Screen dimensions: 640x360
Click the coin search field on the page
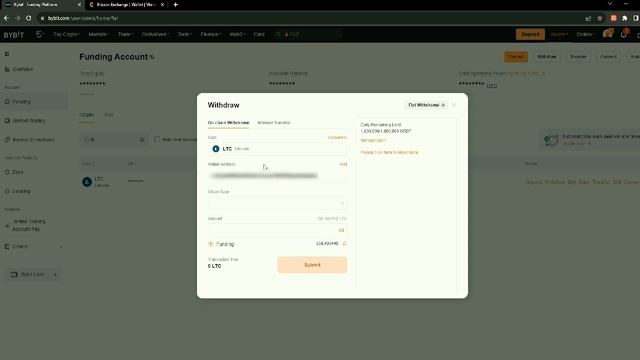click(x=114, y=140)
